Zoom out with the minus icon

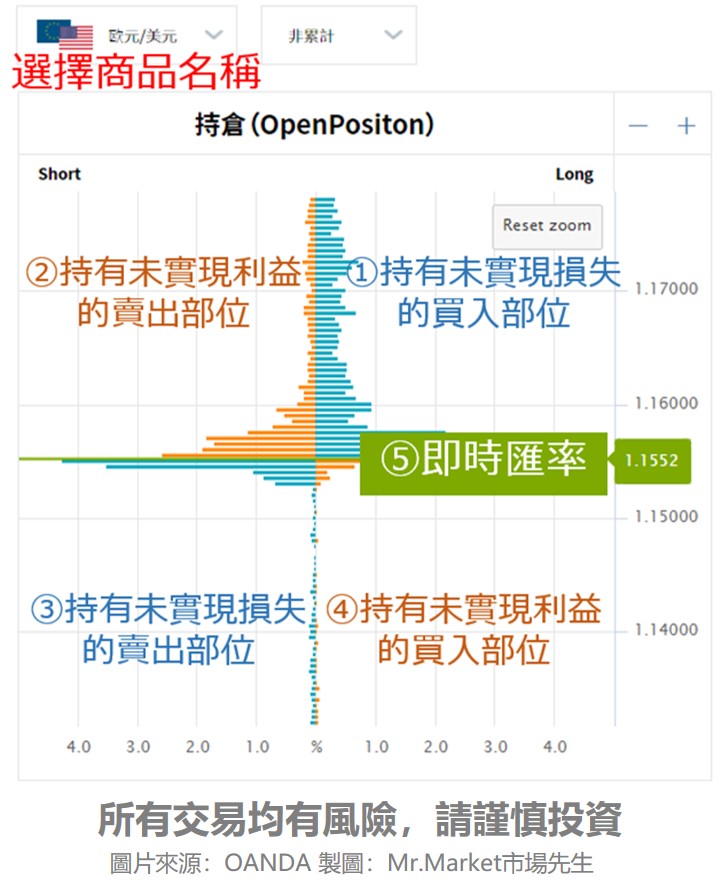pyautogui.click(x=638, y=125)
